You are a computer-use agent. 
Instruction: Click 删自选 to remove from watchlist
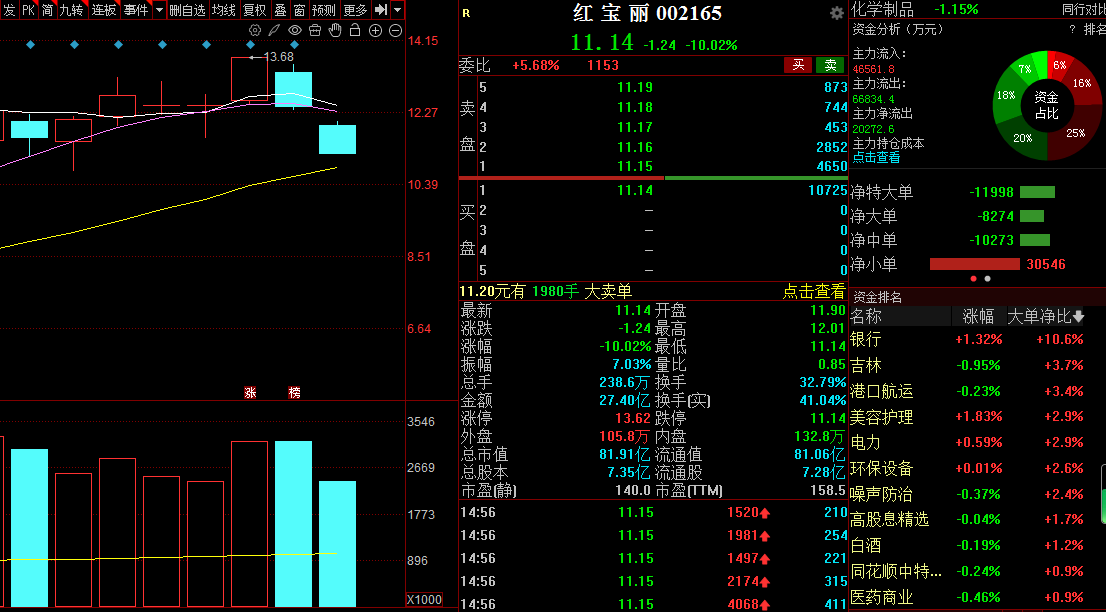coord(188,10)
